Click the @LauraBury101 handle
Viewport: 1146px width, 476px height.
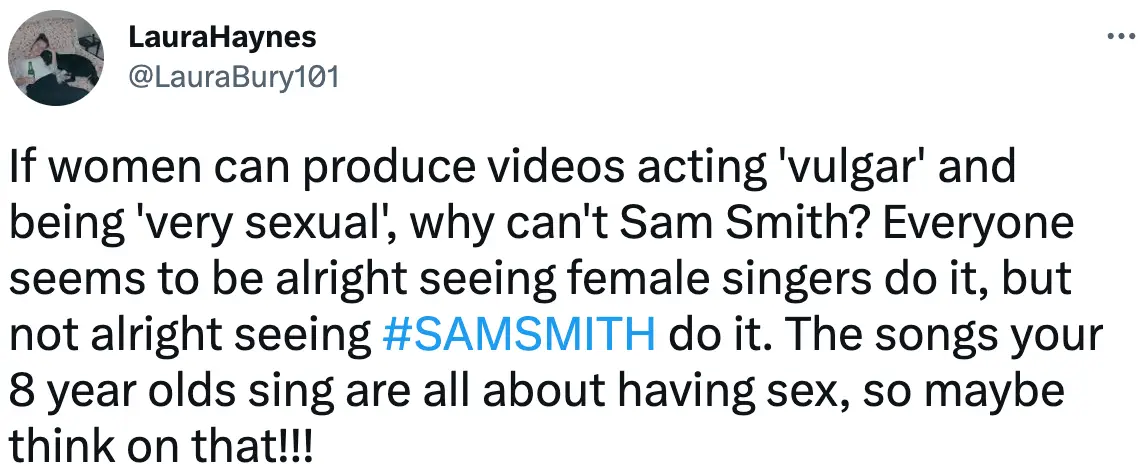[234, 77]
